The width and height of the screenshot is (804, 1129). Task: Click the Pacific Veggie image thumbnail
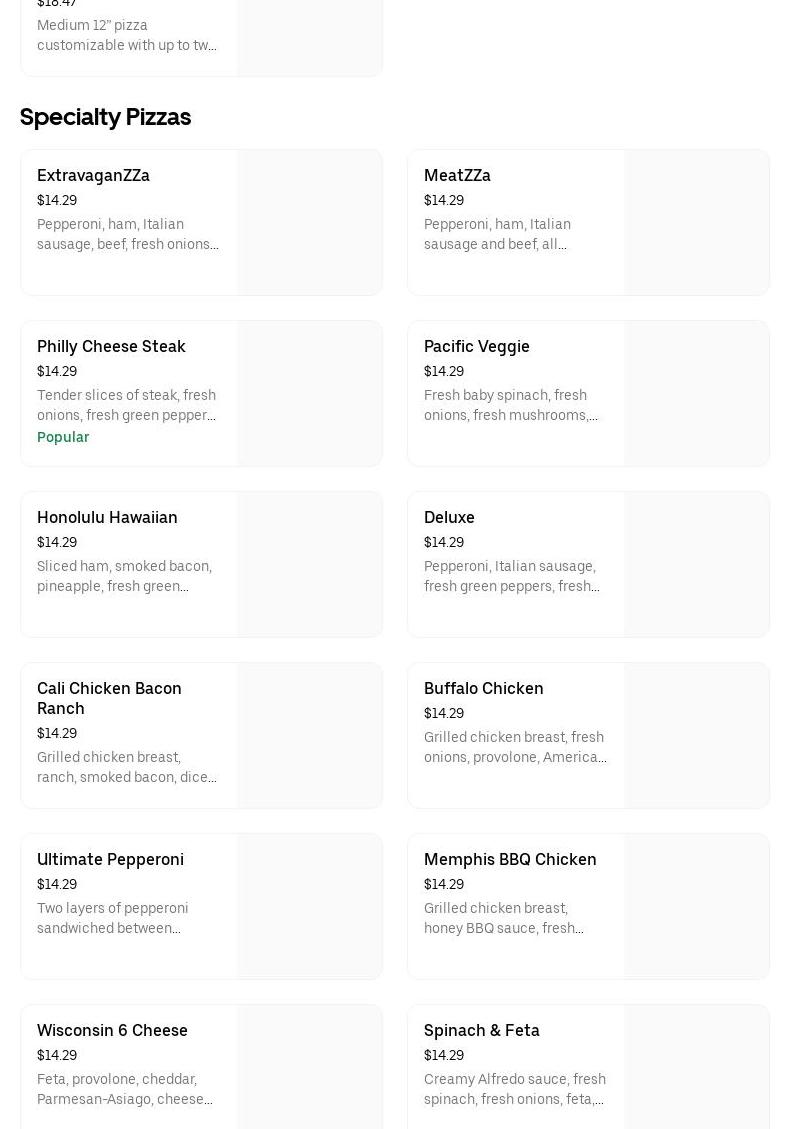click(x=697, y=393)
